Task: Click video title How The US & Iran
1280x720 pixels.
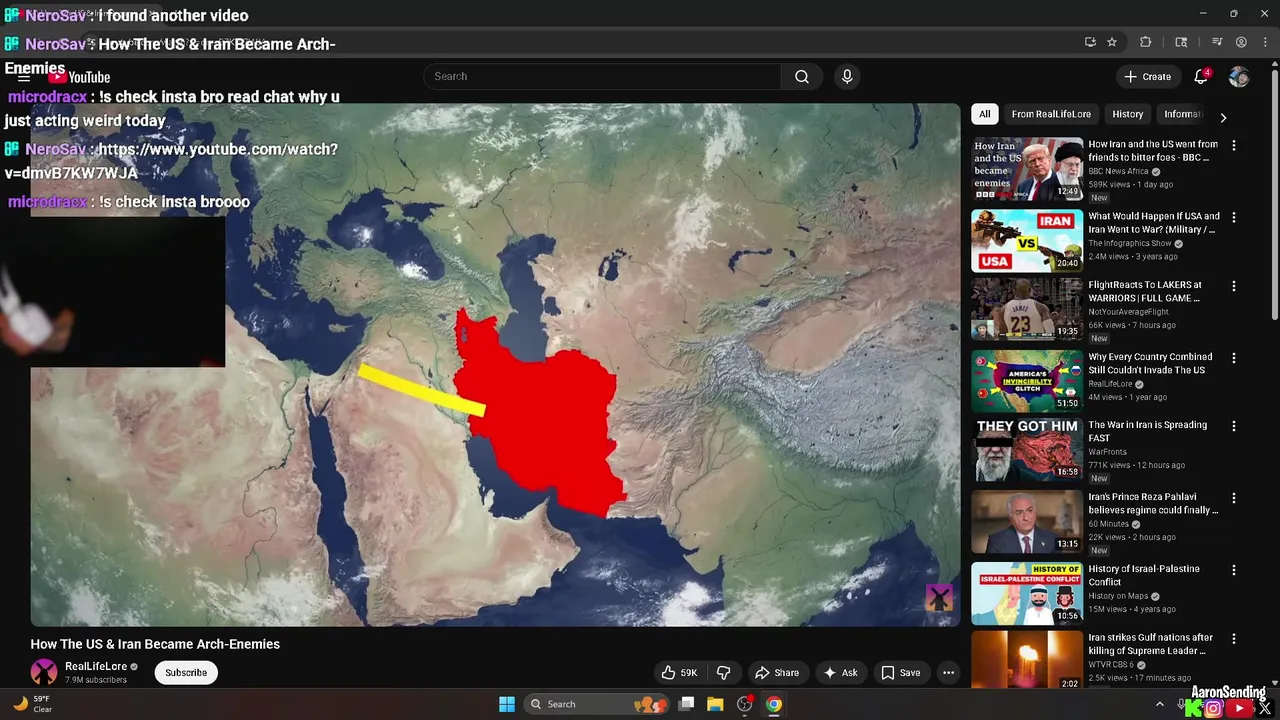Action: pos(155,644)
